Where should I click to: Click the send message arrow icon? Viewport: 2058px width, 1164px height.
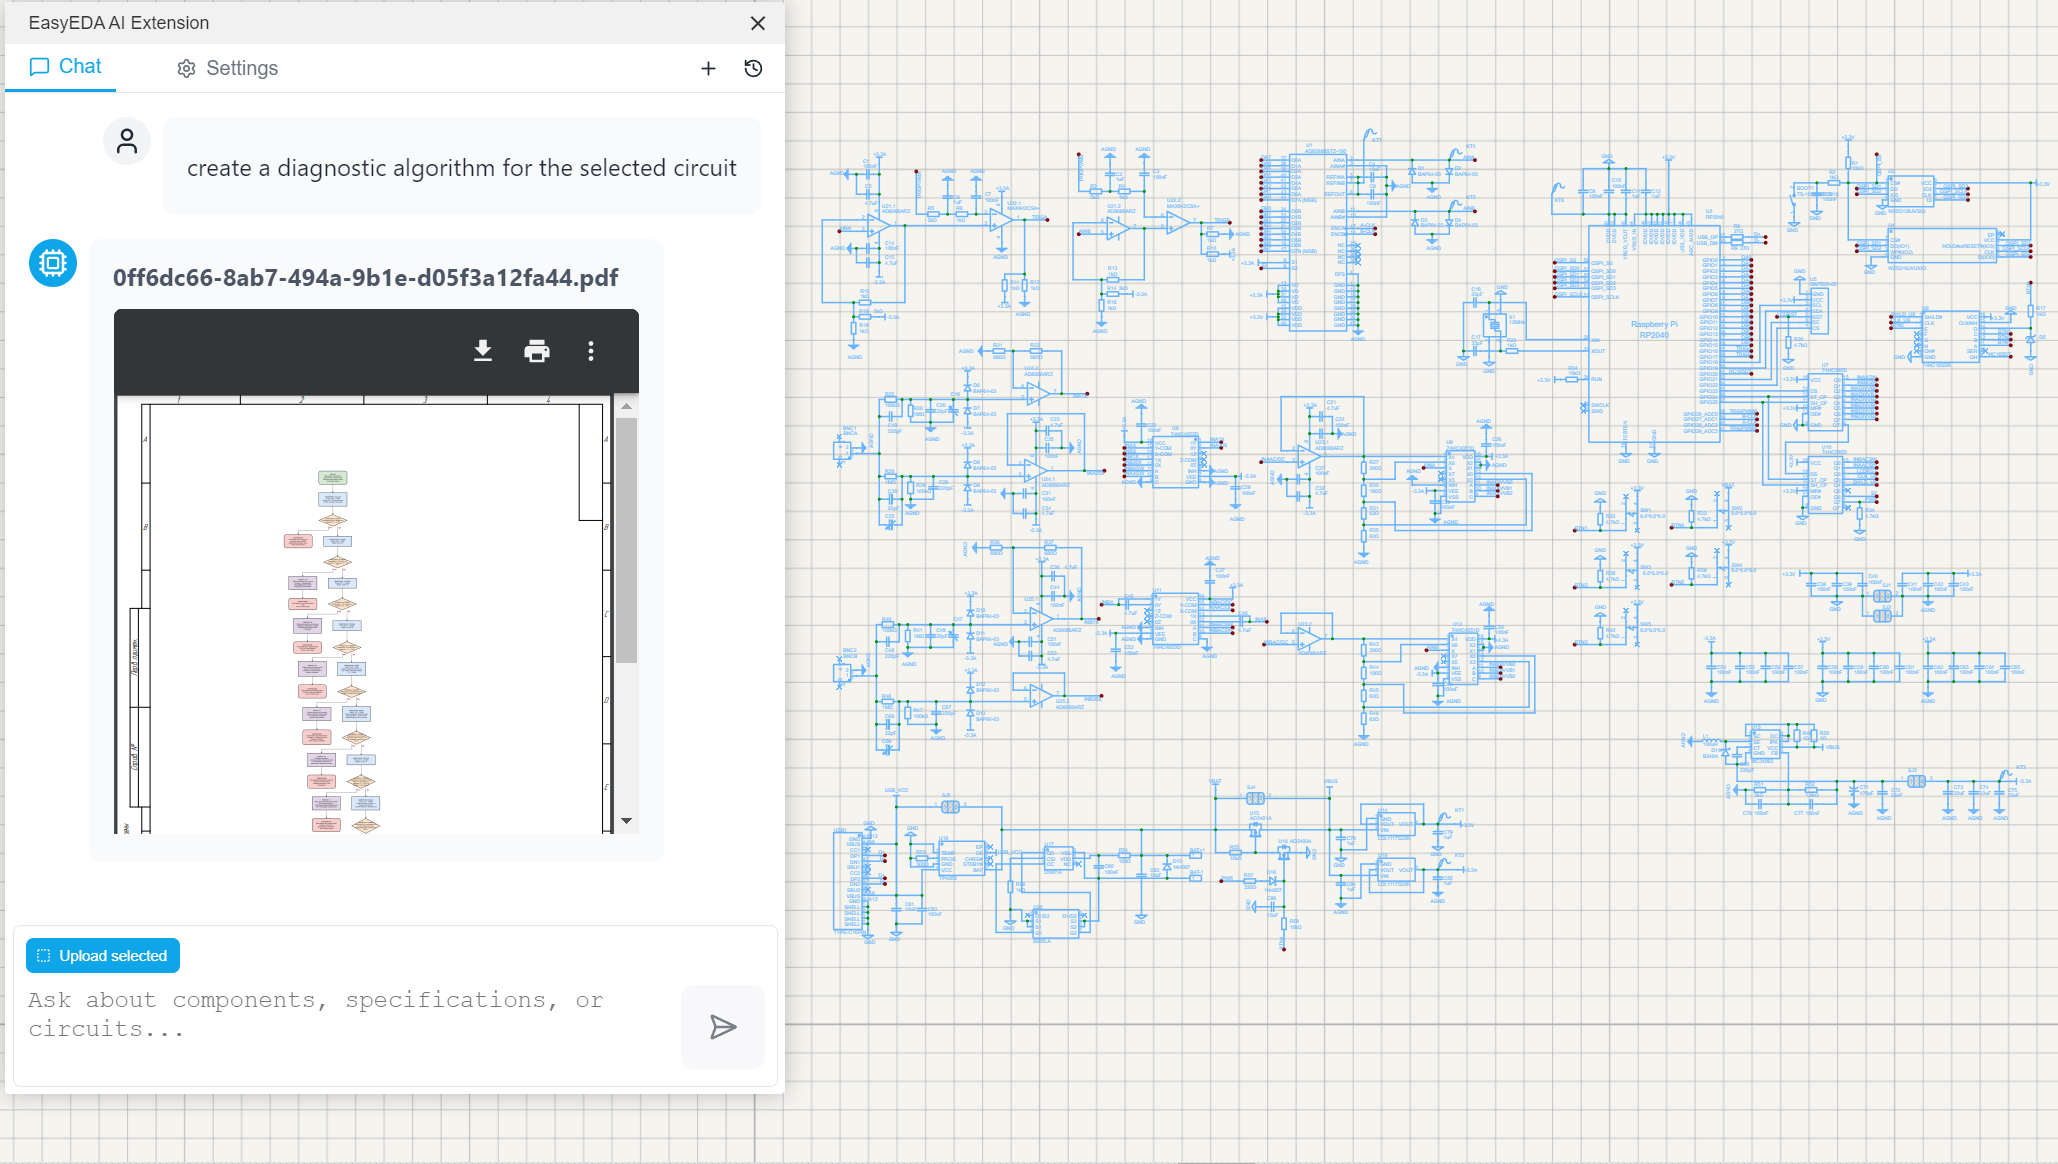(722, 1026)
